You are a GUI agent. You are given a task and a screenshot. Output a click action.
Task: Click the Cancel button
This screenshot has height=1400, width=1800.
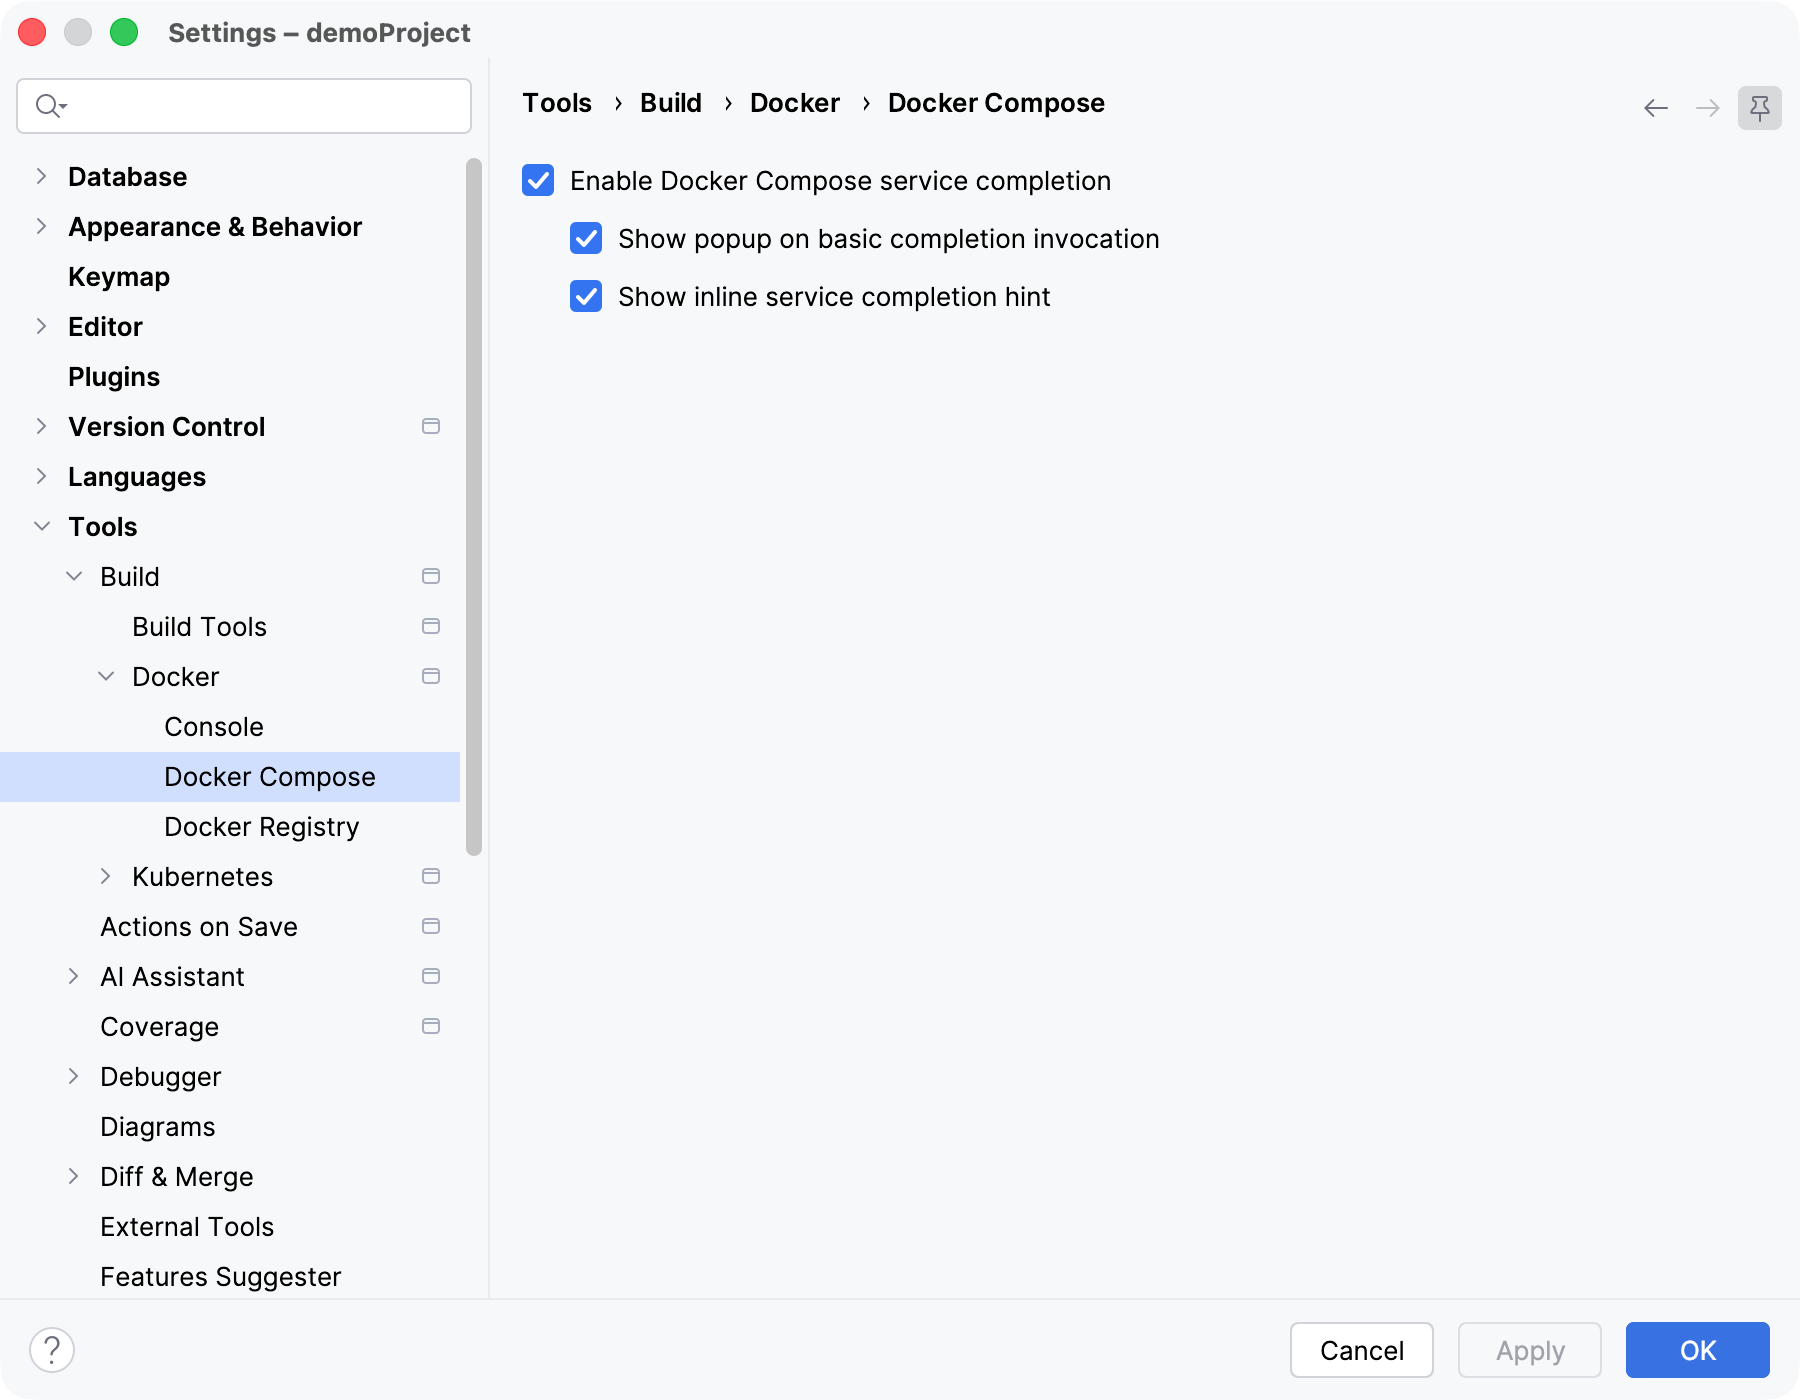(1362, 1350)
